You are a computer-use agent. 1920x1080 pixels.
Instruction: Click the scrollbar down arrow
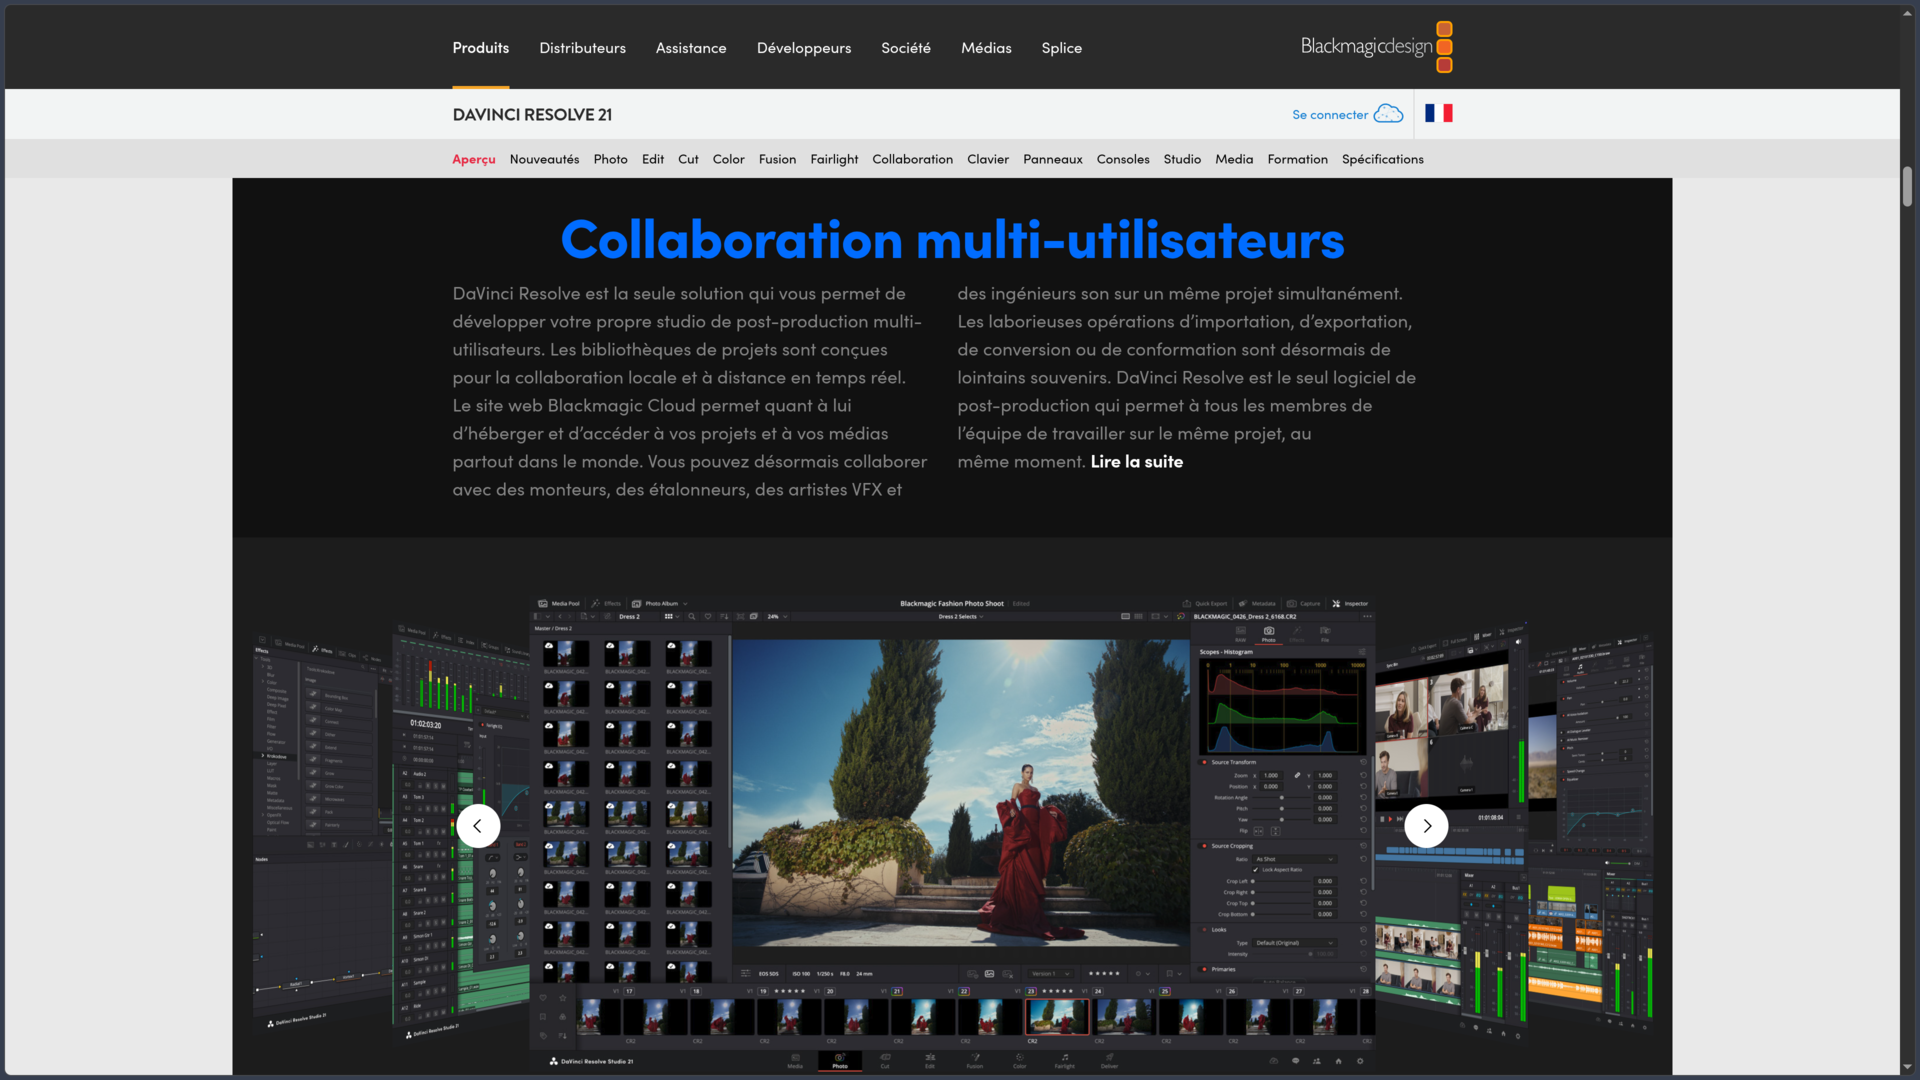[x=1907, y=1066]
